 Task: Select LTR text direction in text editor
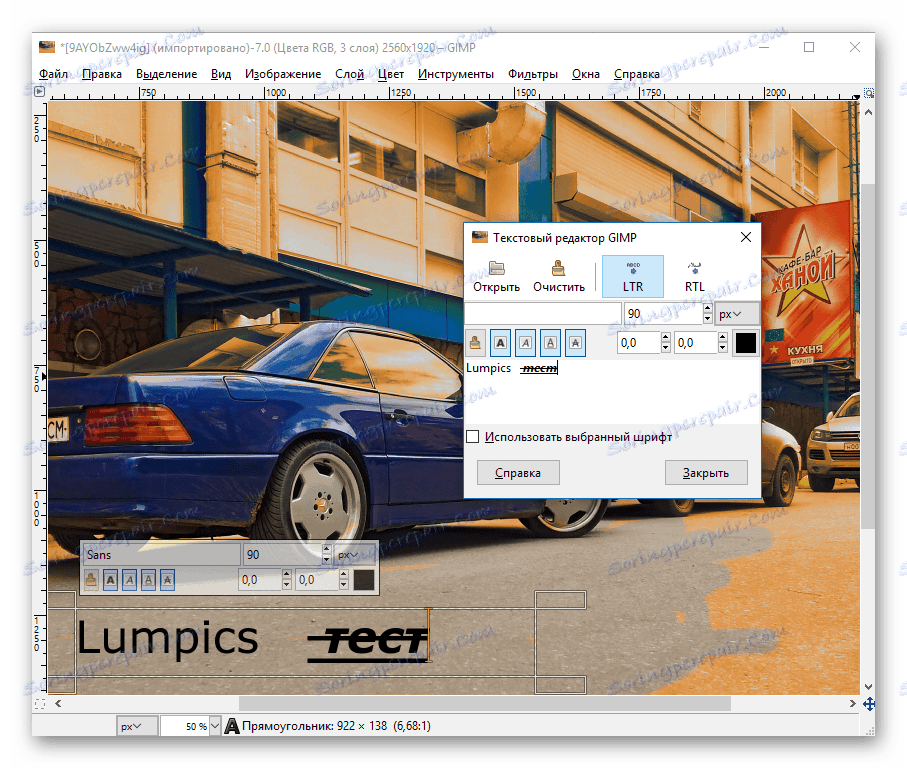(633, 276)
